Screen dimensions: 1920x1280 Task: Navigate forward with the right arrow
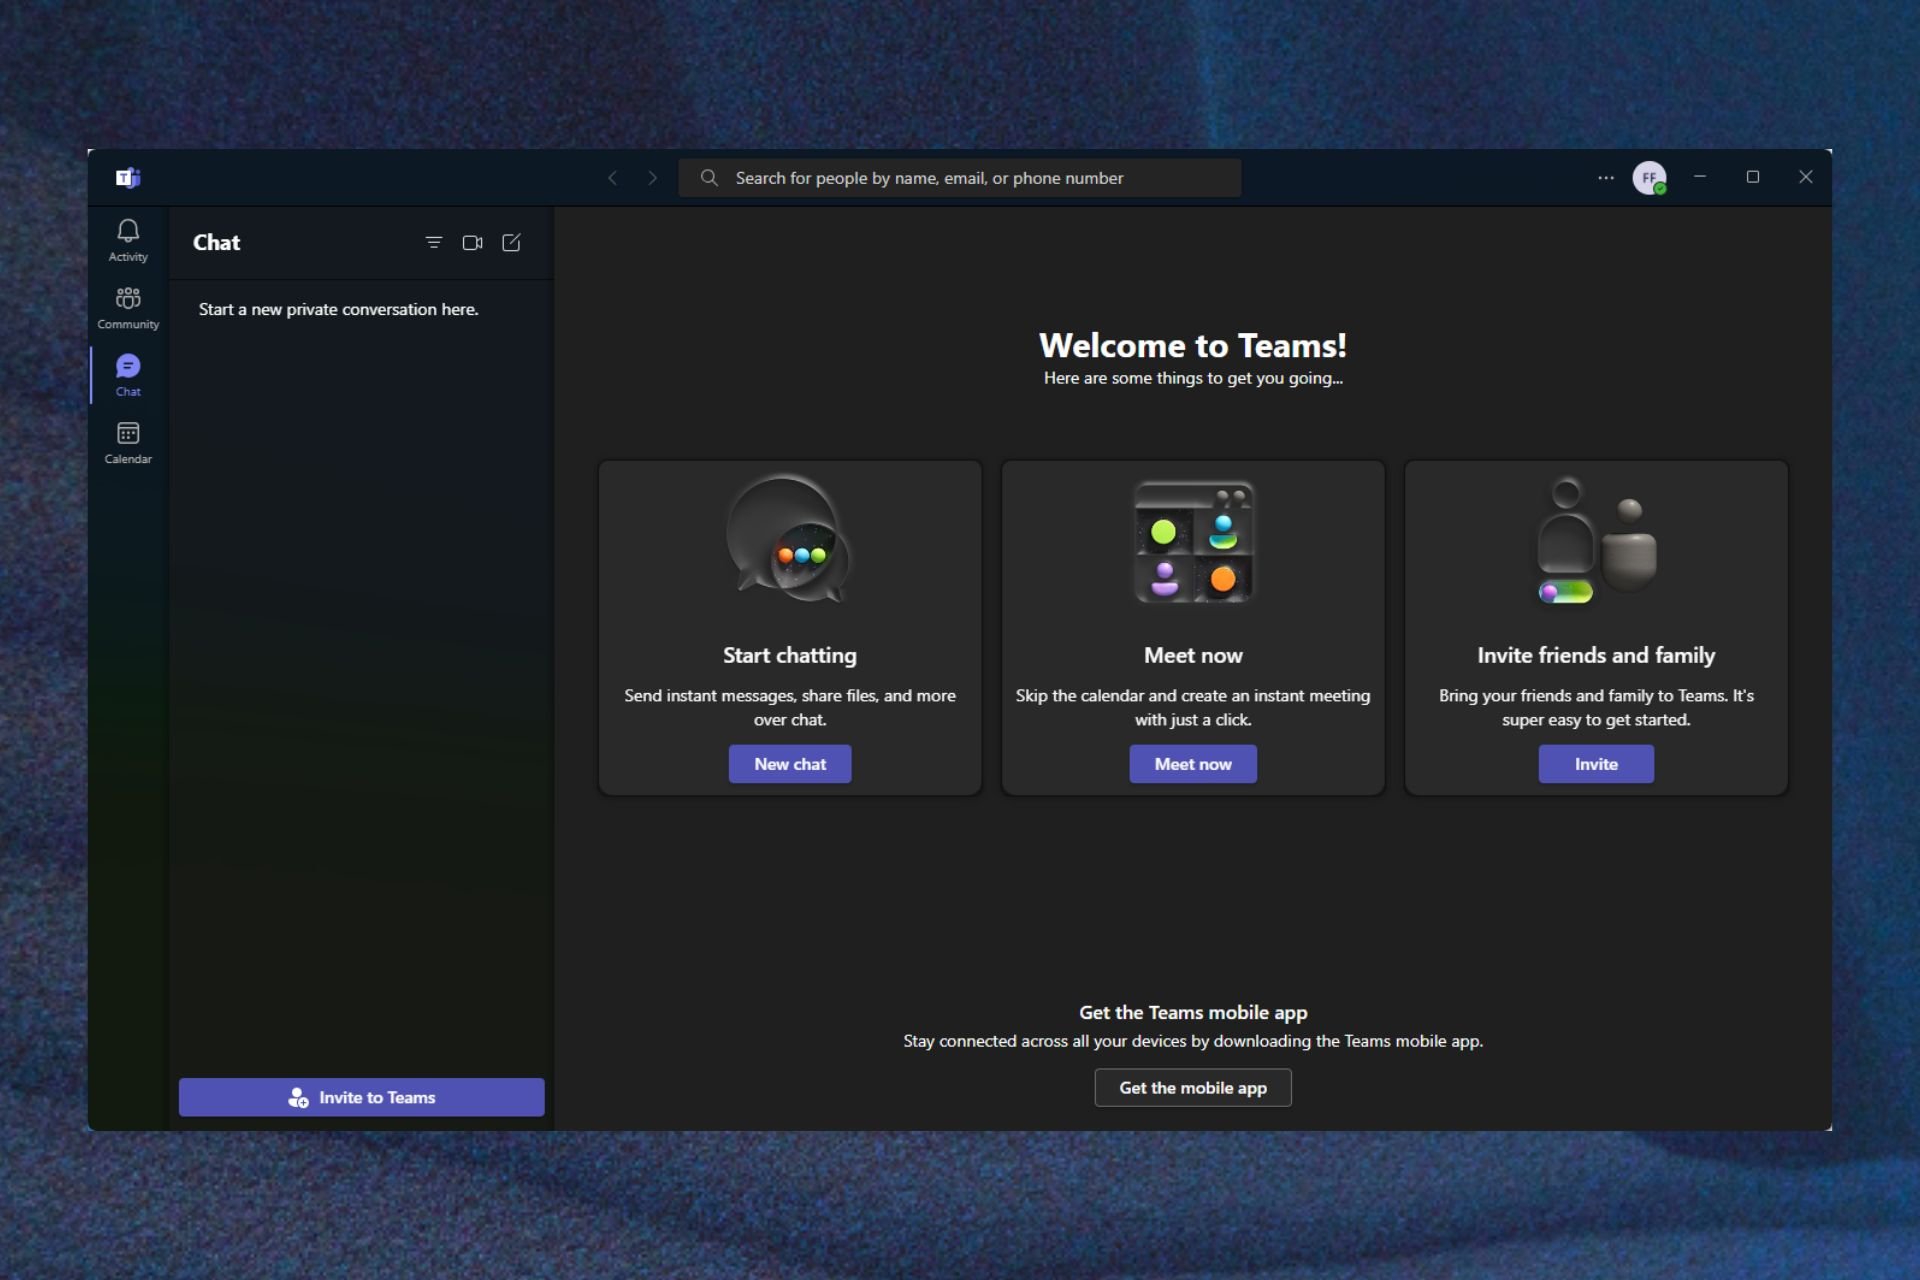coord(653,177)
